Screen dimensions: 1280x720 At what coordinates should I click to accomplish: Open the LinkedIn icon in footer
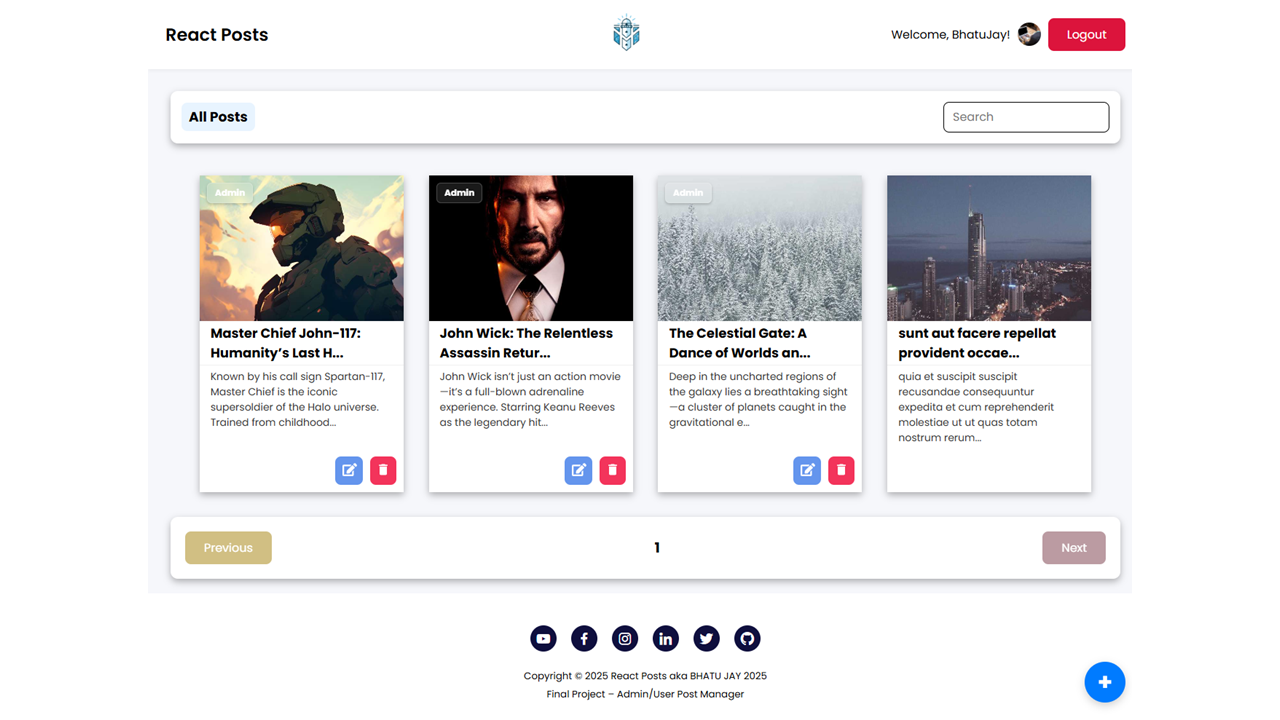(665, 638)
